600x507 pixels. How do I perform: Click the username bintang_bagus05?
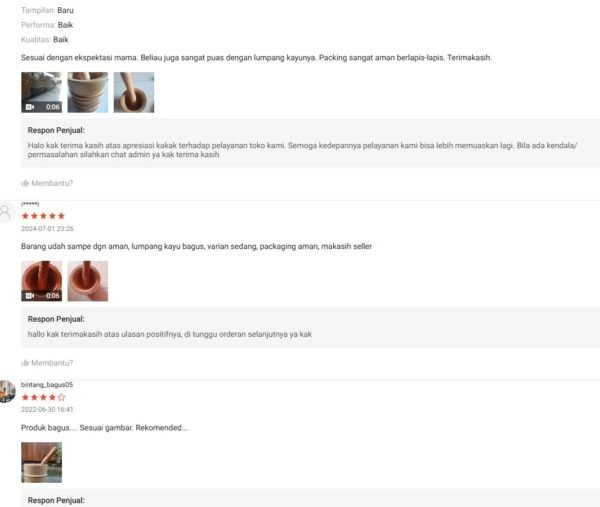coord(47,385)
